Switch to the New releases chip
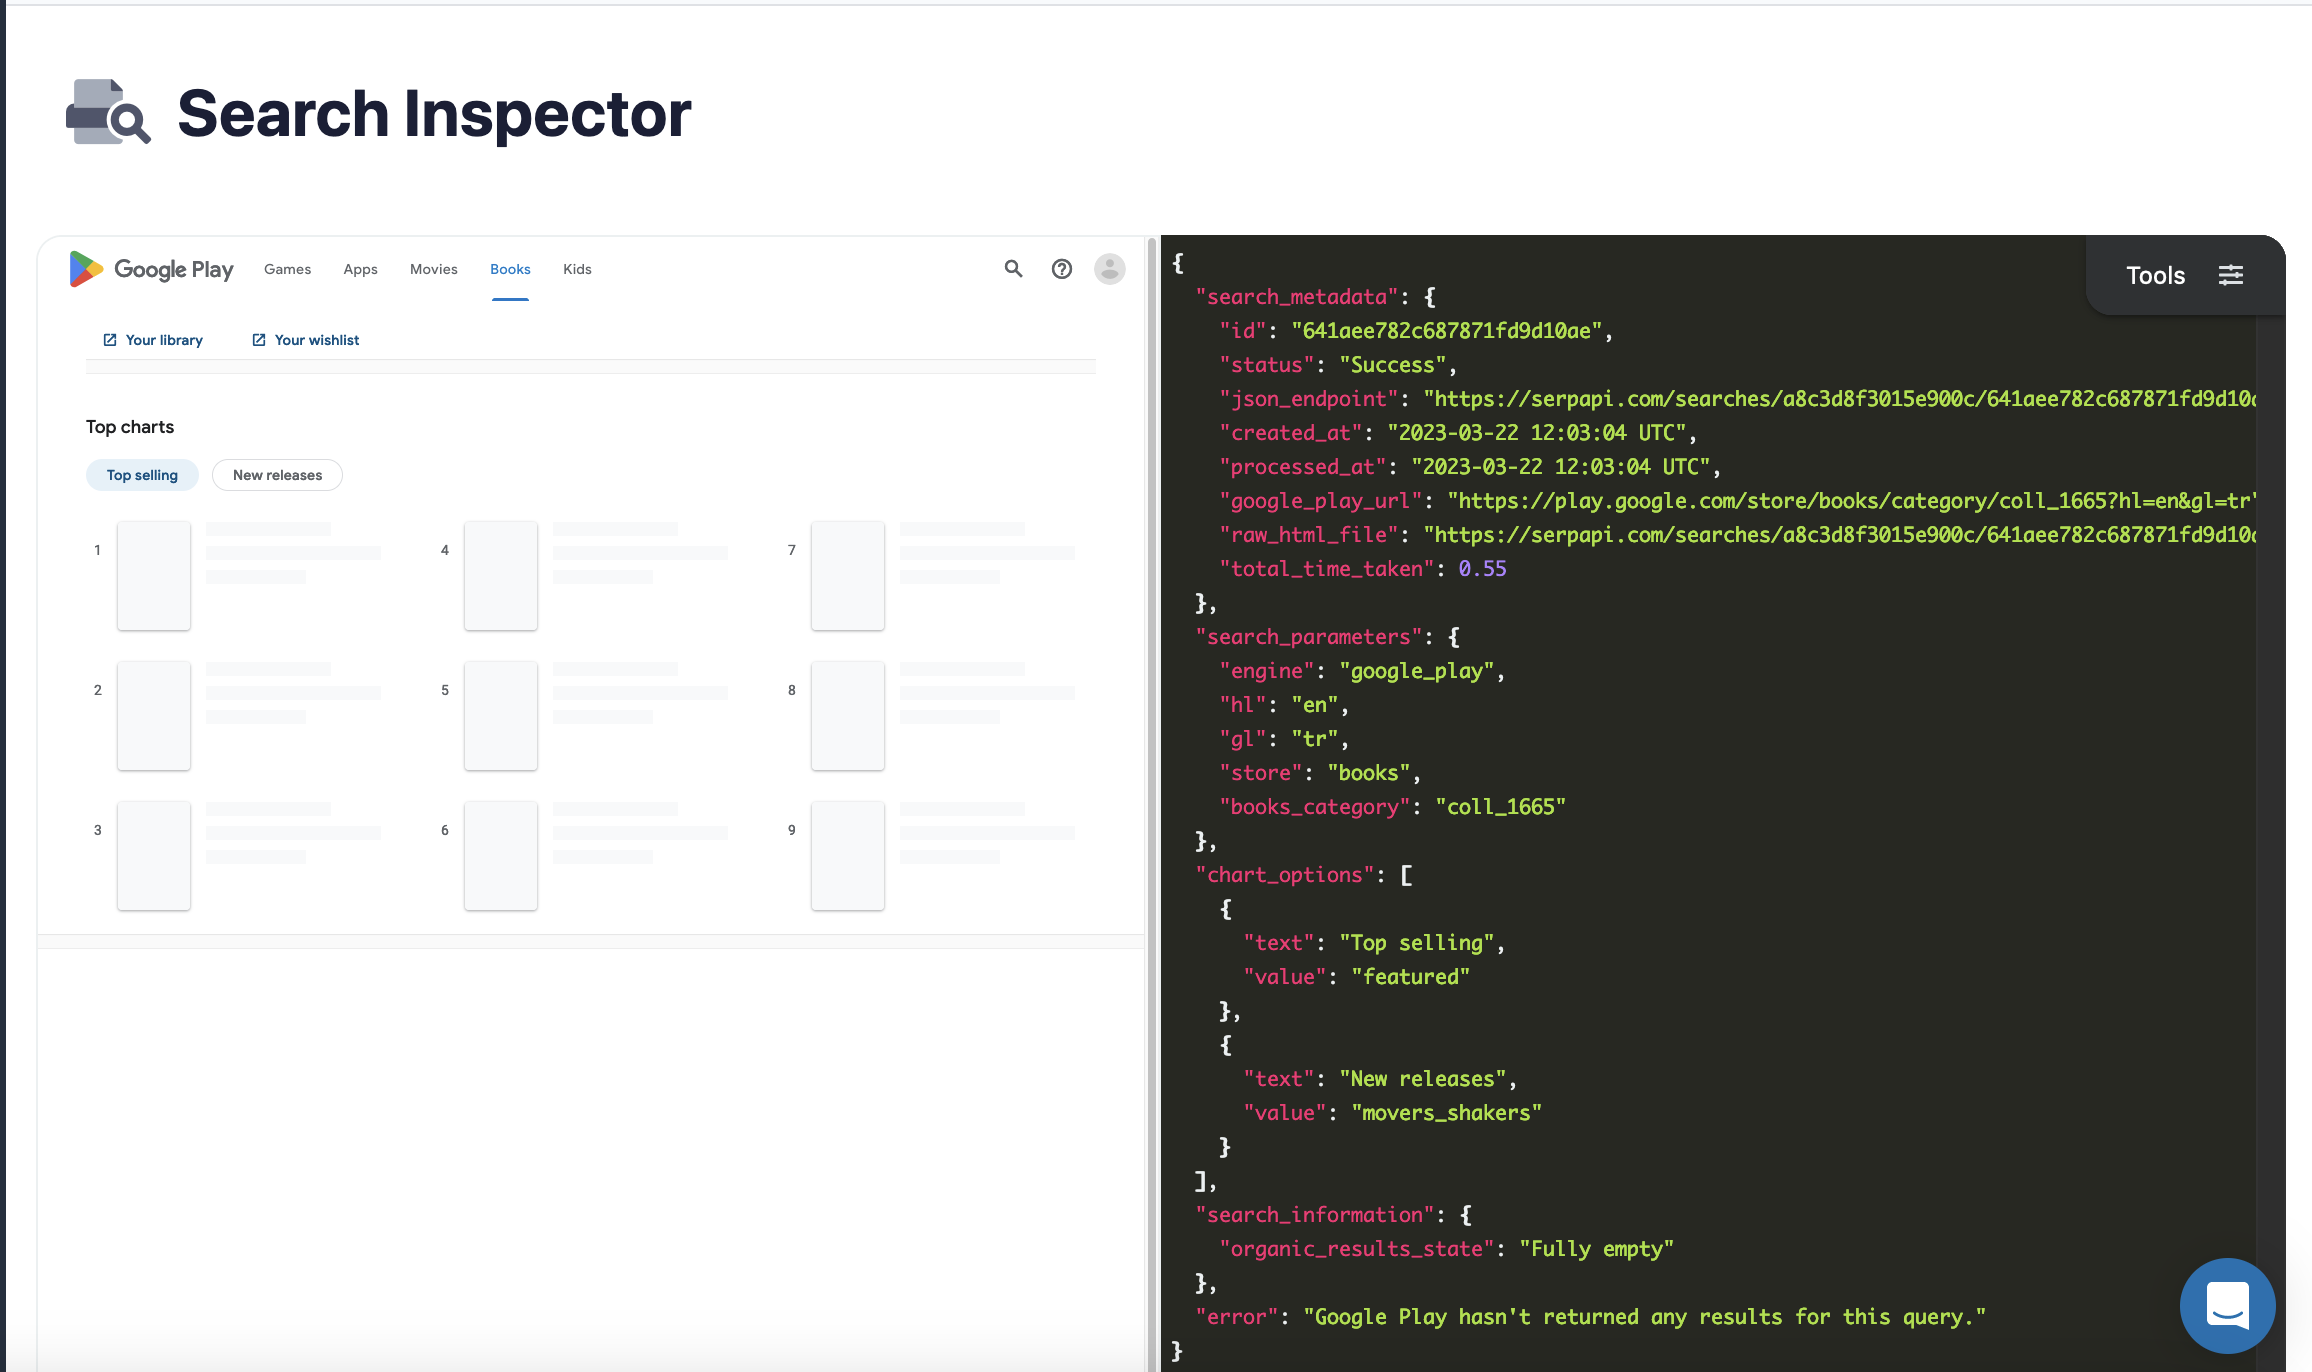 (x=277, y=474)
